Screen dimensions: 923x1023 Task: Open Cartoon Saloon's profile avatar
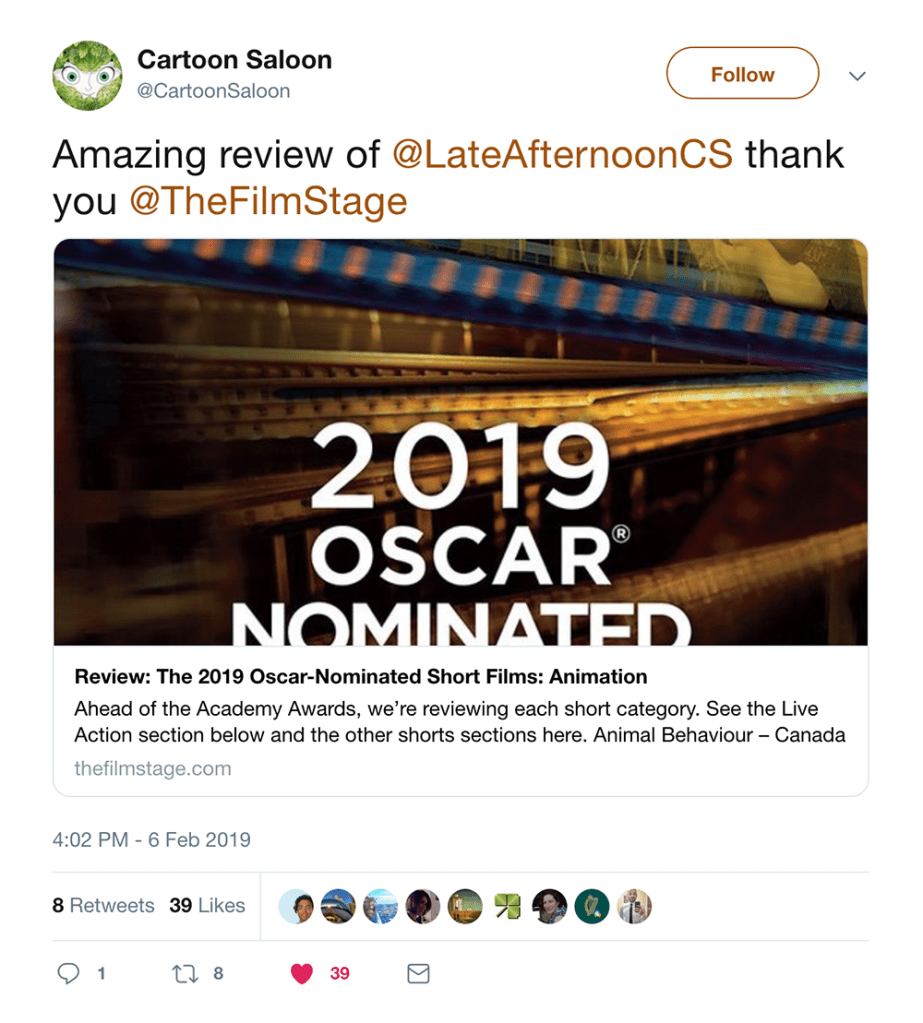pos(87,75)
